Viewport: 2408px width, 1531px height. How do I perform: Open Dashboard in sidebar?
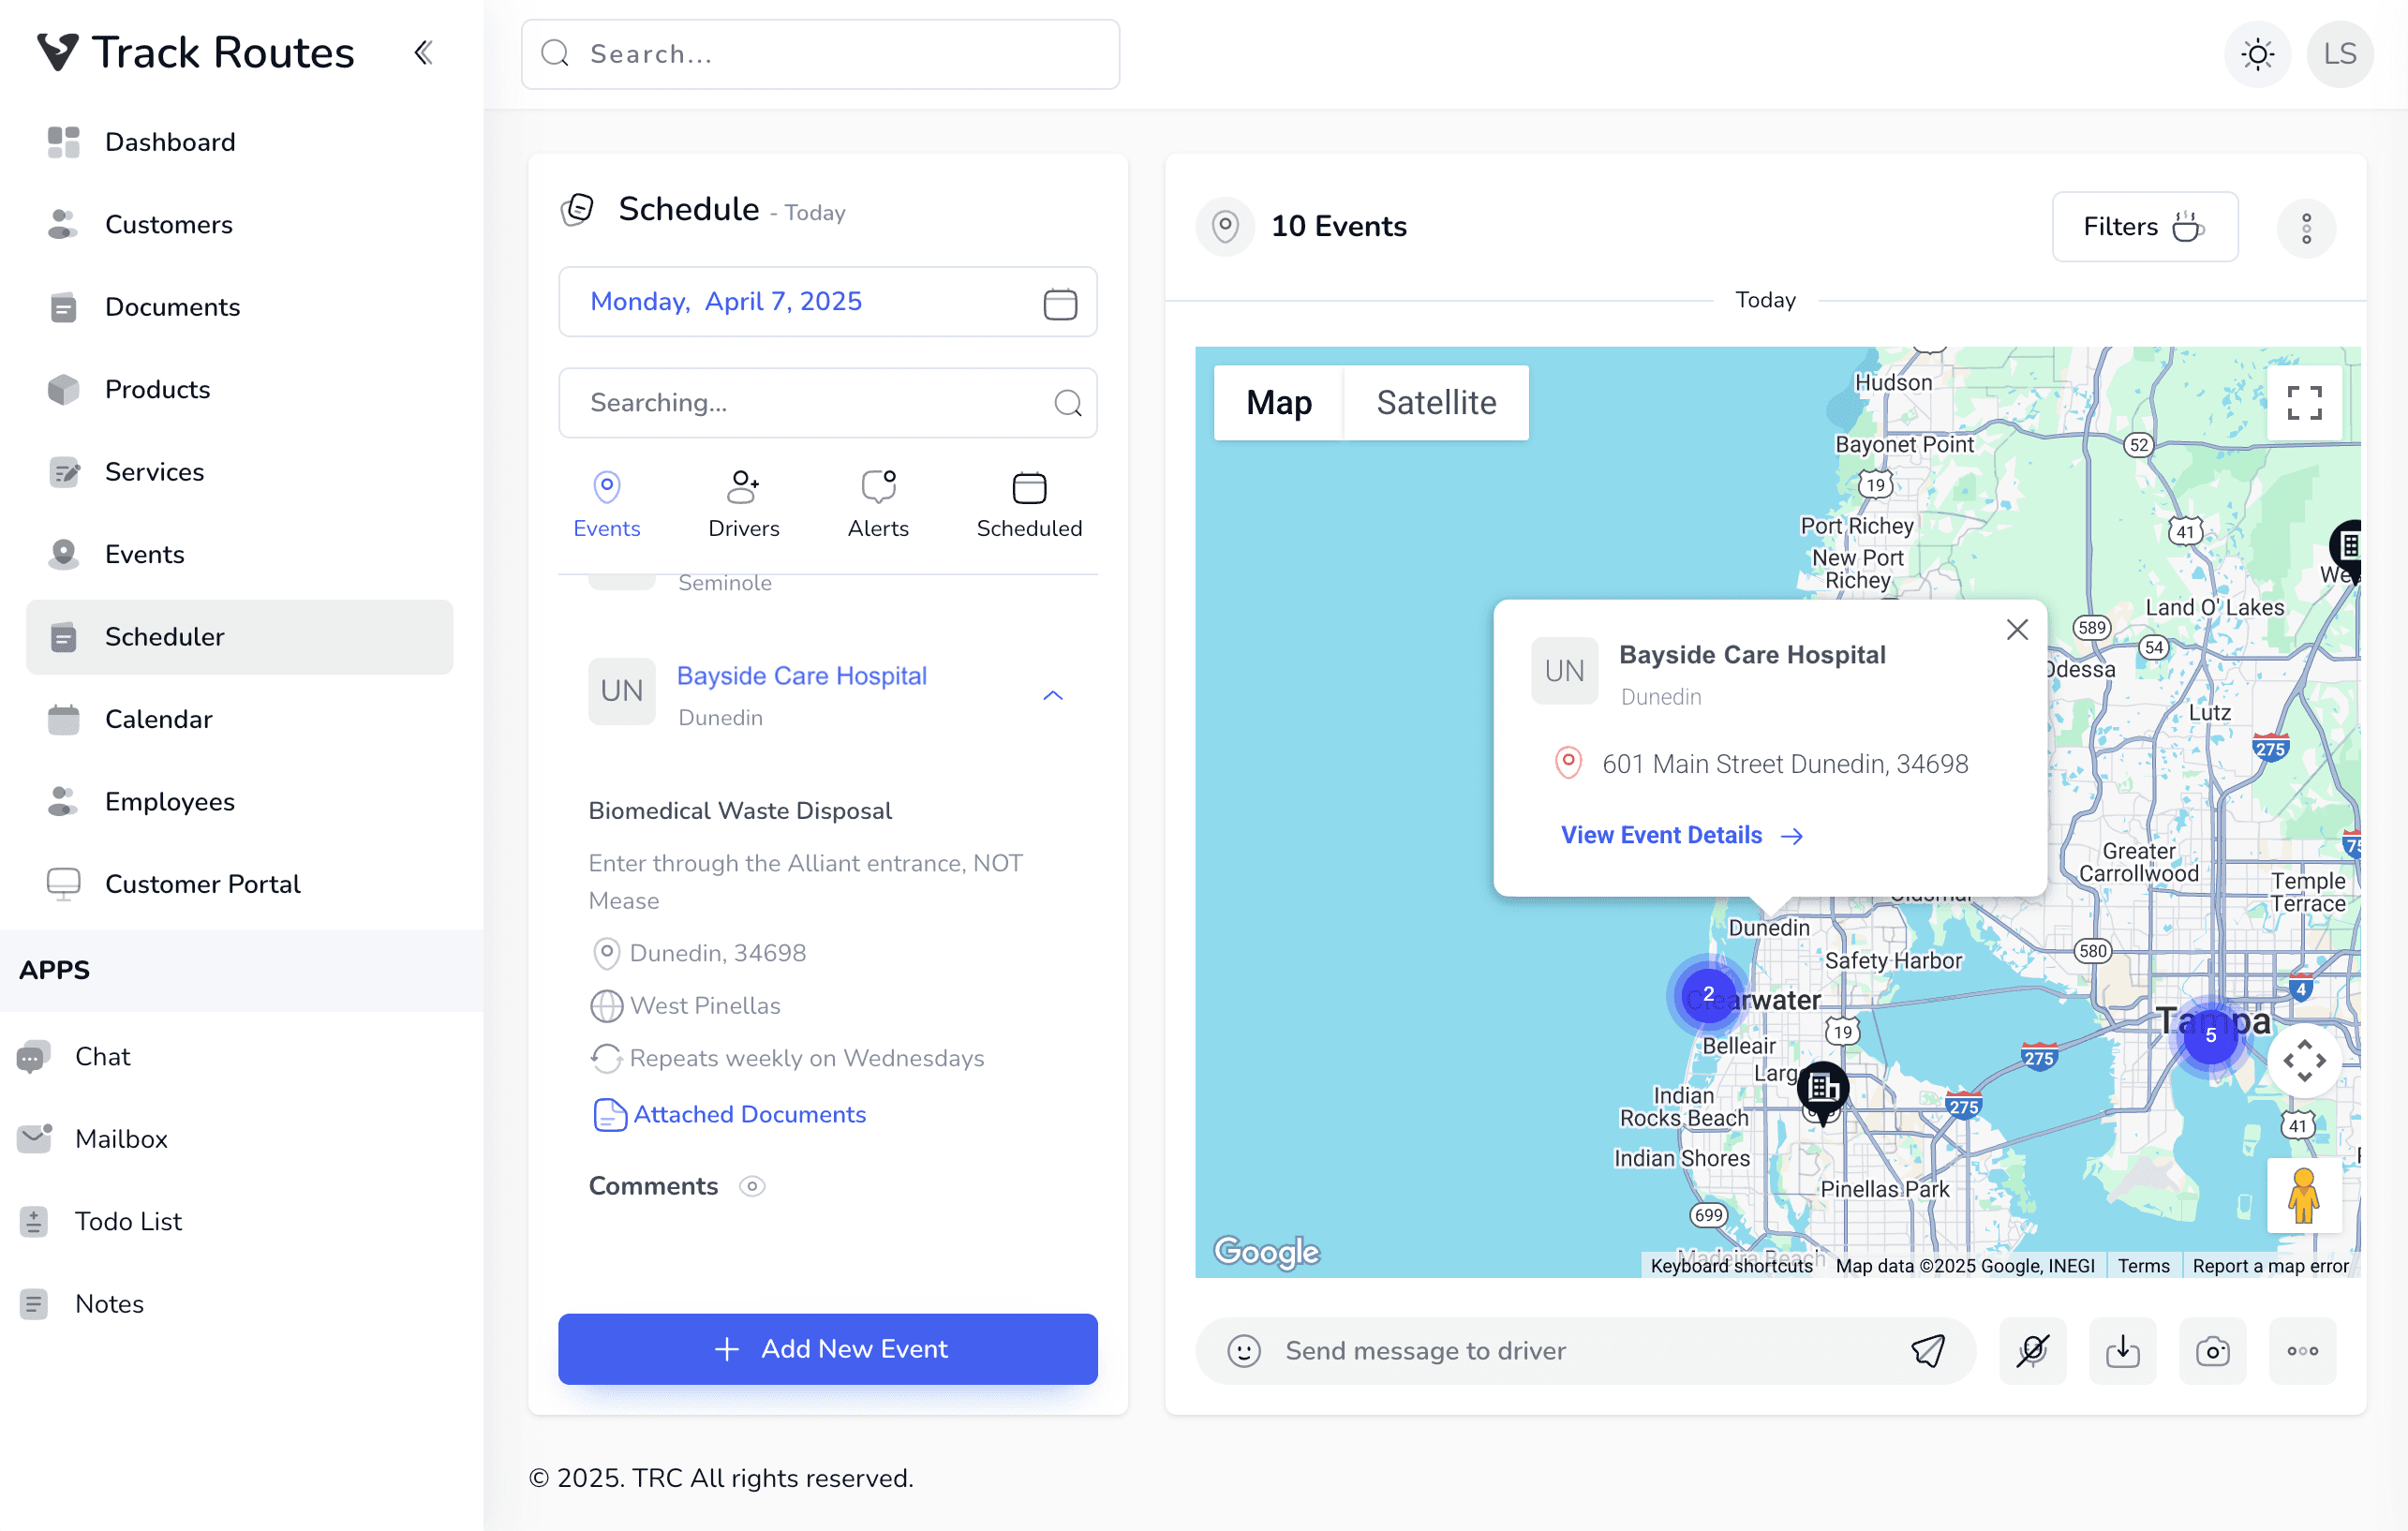point(240,142)
